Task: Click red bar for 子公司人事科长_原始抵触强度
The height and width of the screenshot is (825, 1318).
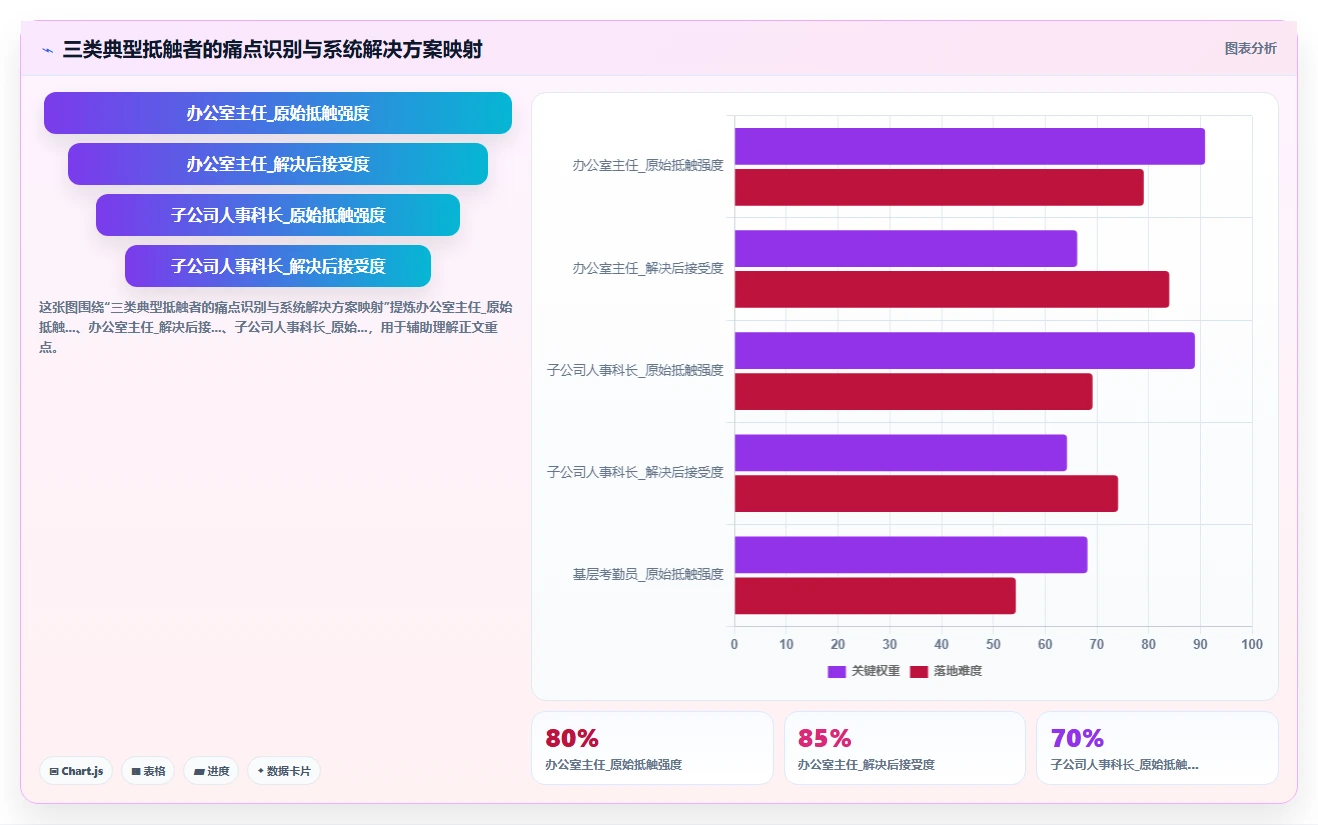Action: 914,392
